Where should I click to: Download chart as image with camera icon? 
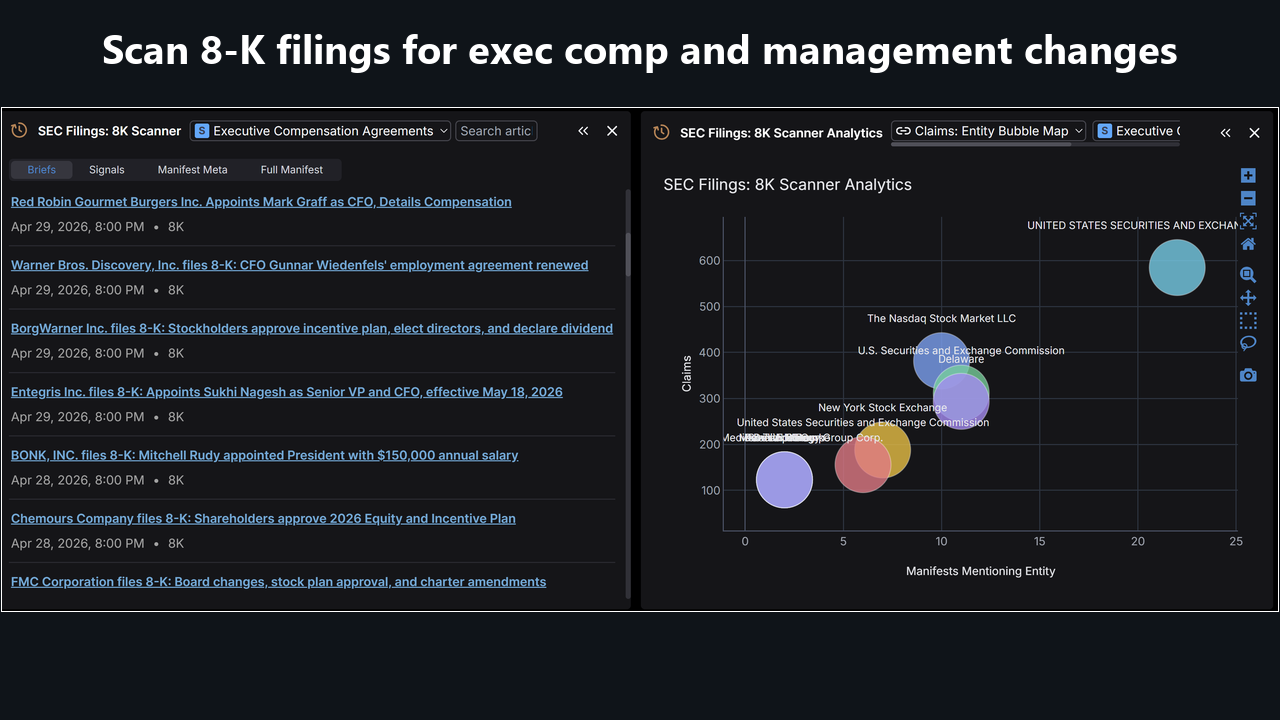tap(1248, 375)
